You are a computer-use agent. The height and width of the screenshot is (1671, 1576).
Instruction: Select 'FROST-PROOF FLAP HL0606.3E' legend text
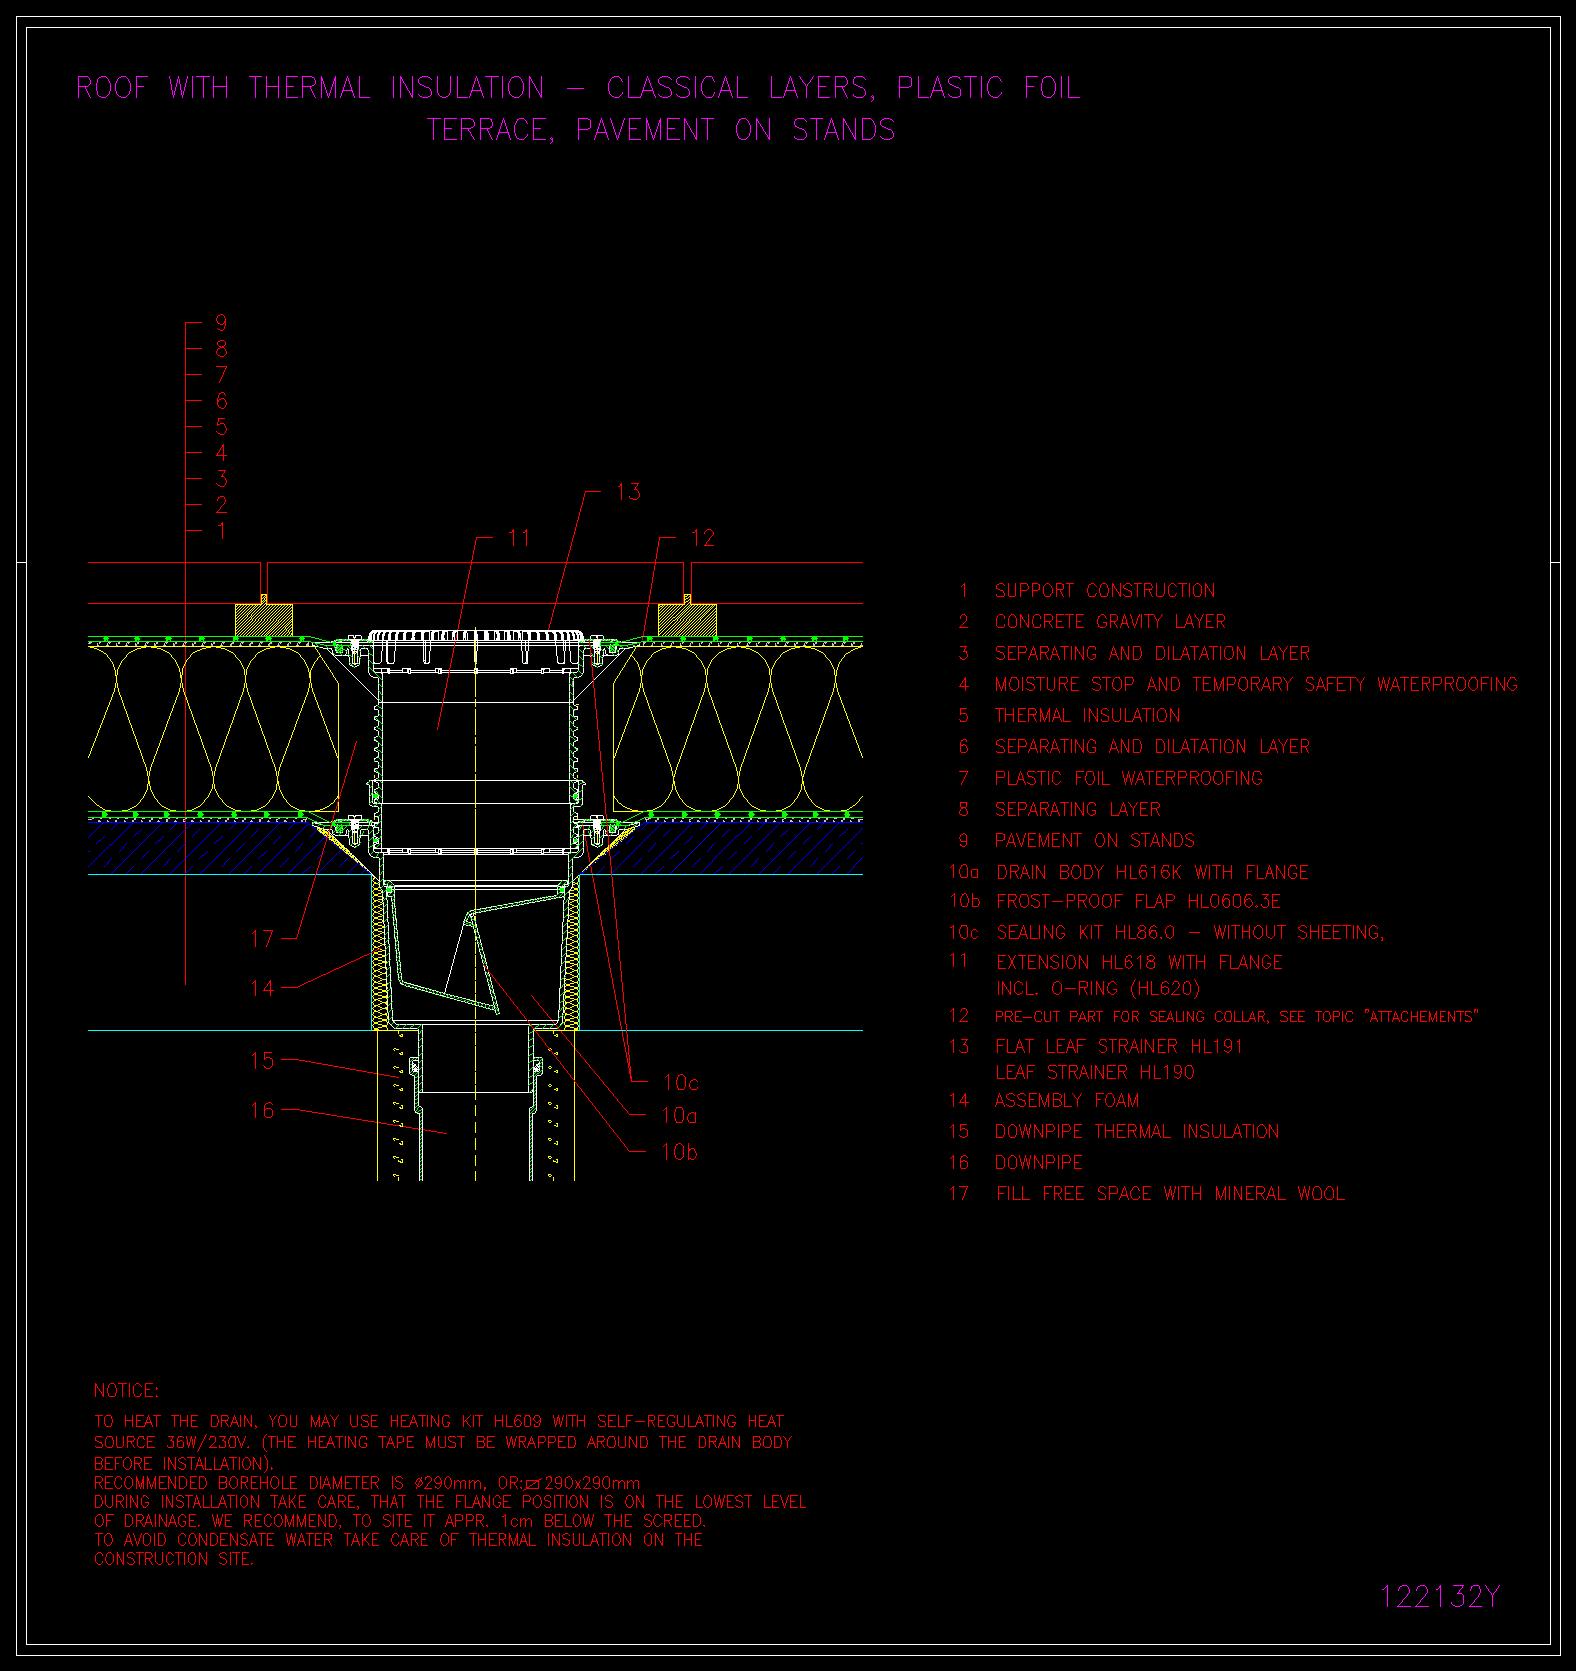(1138, 902)
